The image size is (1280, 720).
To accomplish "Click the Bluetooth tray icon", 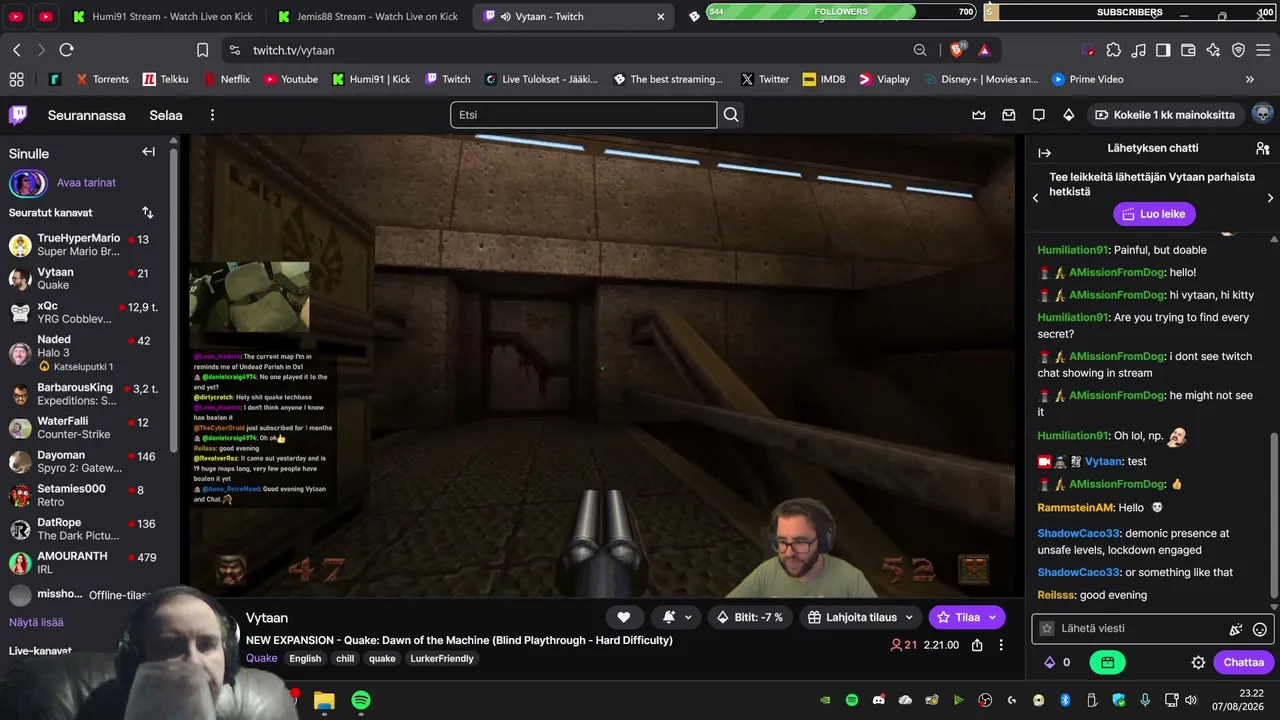I will tap(1065, 700).
